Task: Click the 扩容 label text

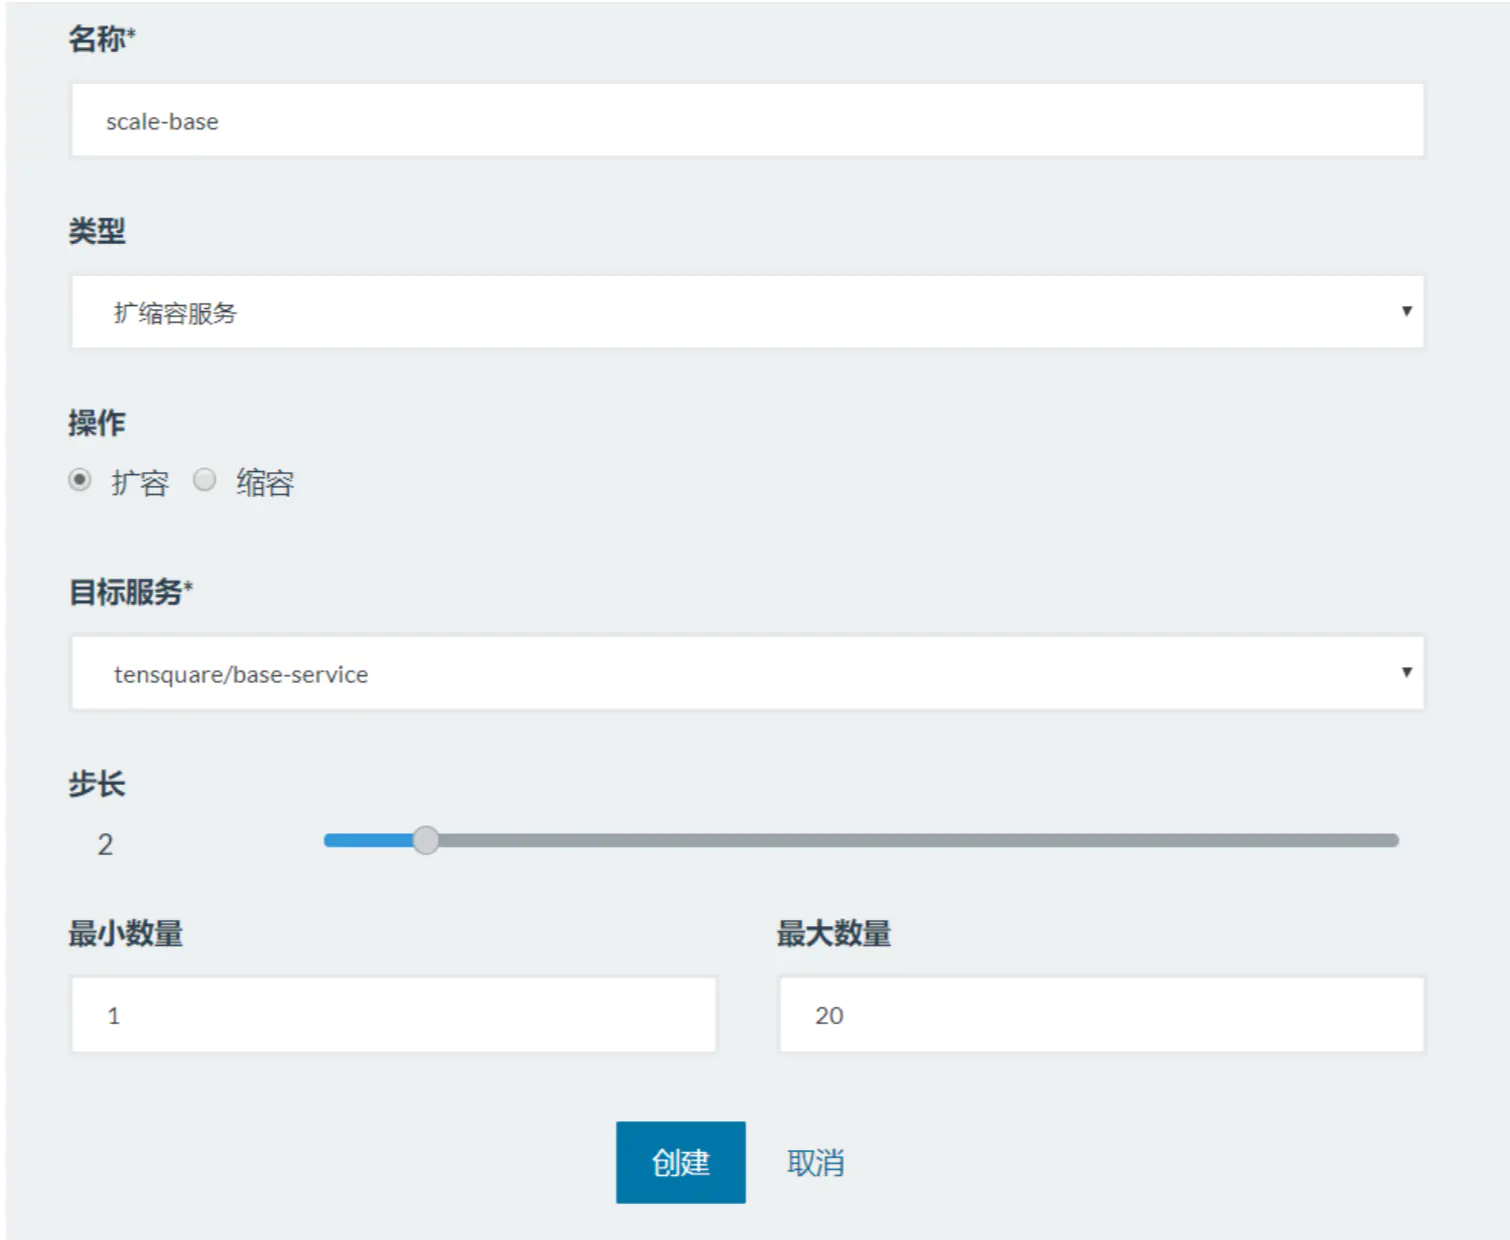Action: coord(140,483)
